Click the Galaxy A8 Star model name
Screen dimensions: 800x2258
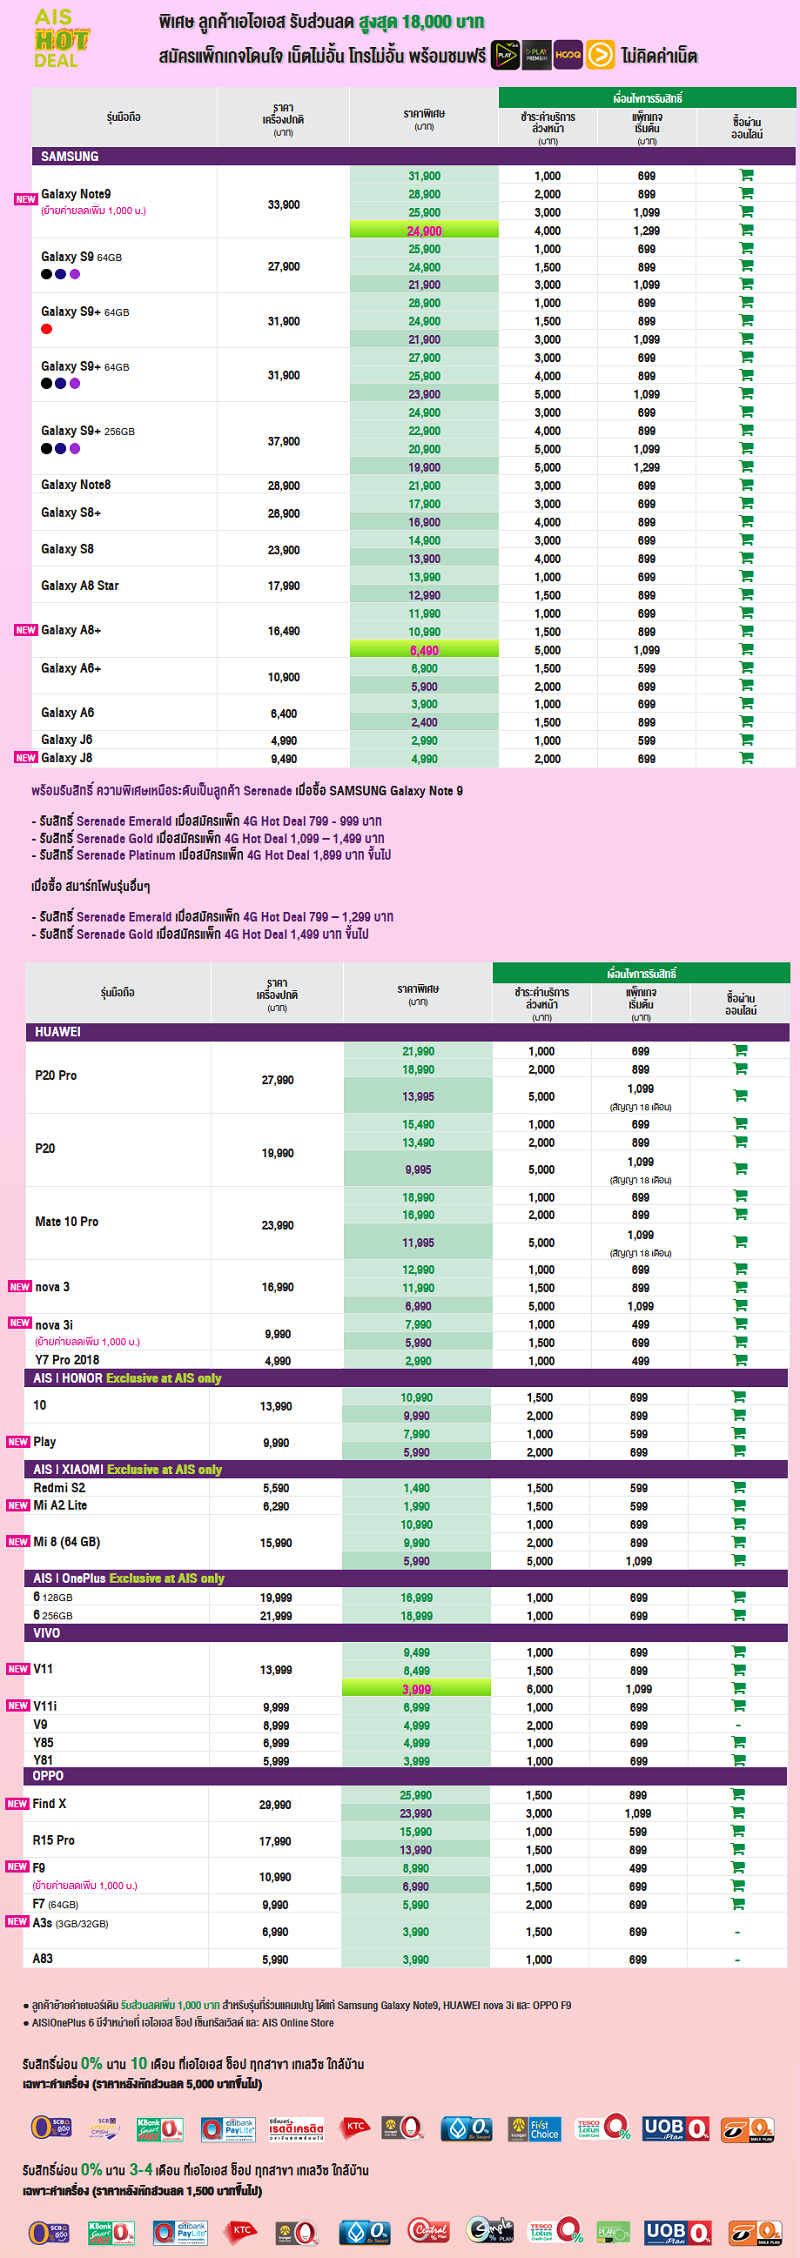[x=80, y=586]
